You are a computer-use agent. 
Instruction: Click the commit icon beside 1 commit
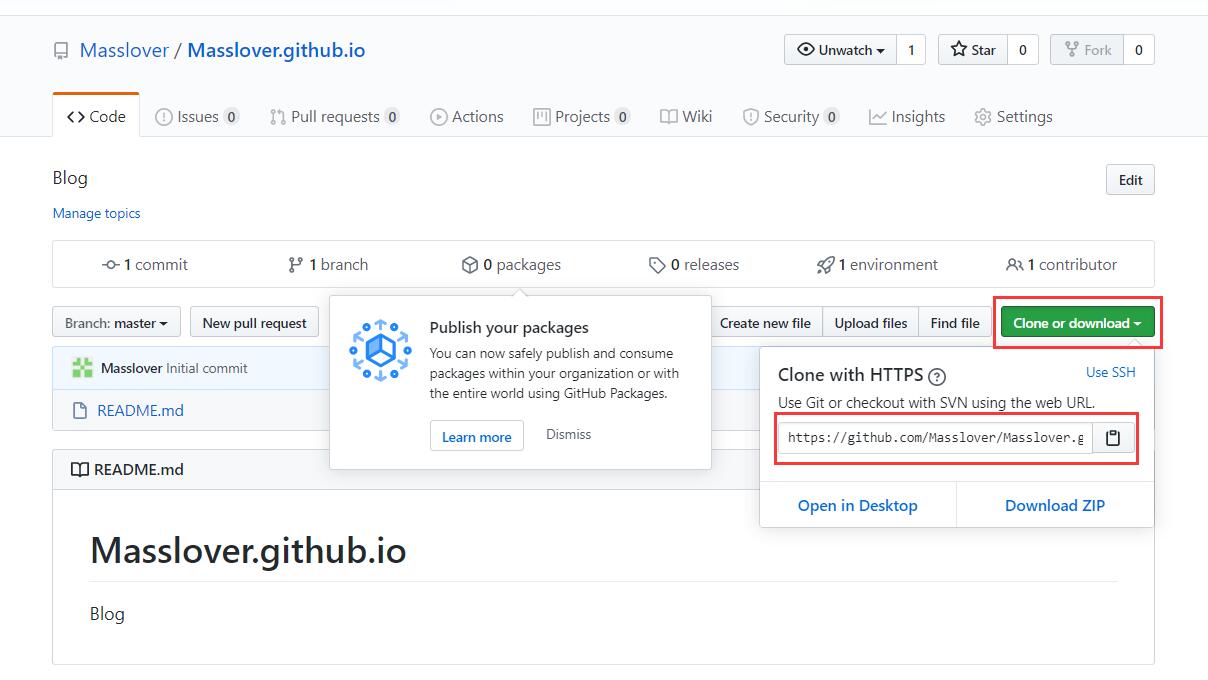[x=110, y=265]
